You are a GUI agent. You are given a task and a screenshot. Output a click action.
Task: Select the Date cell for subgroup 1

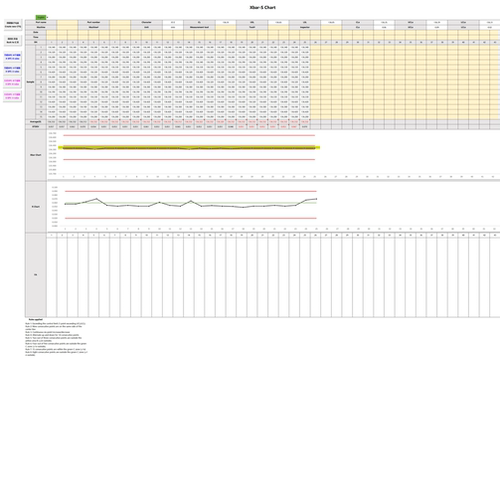[x=52, y=32]
